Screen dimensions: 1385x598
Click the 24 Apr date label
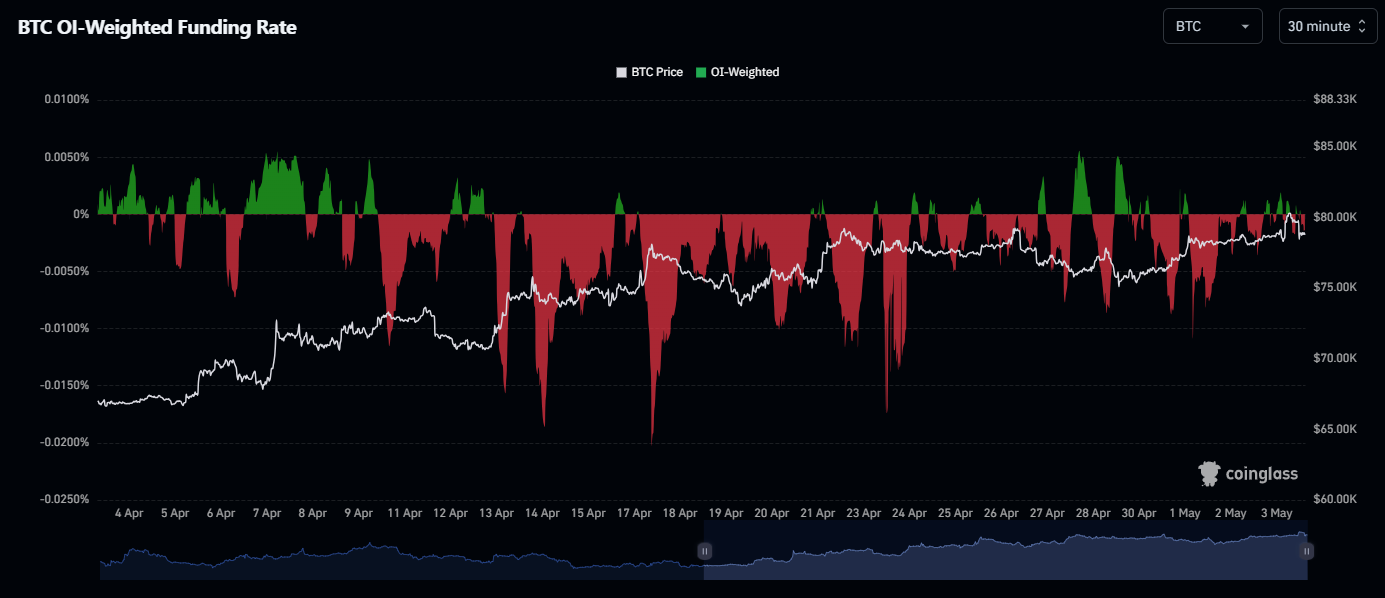click(x=909, y=513)
